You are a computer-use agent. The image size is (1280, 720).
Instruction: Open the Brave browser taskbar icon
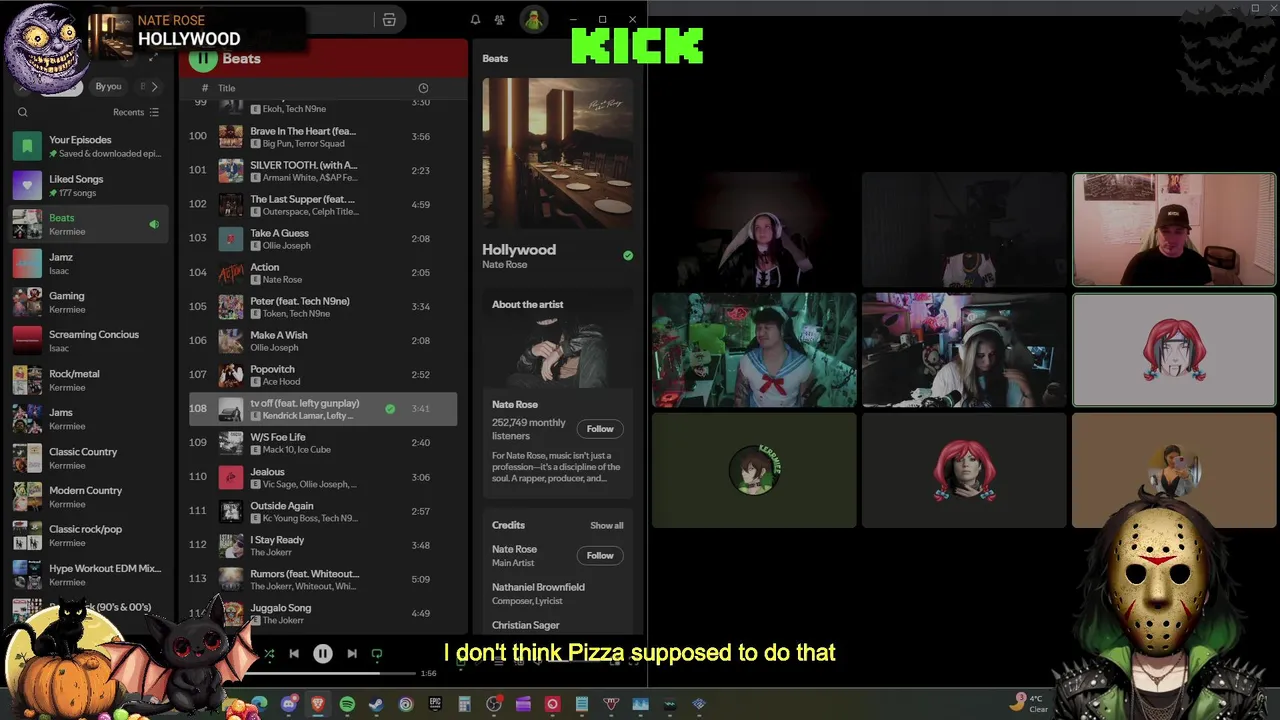click(x=318, y=704)
